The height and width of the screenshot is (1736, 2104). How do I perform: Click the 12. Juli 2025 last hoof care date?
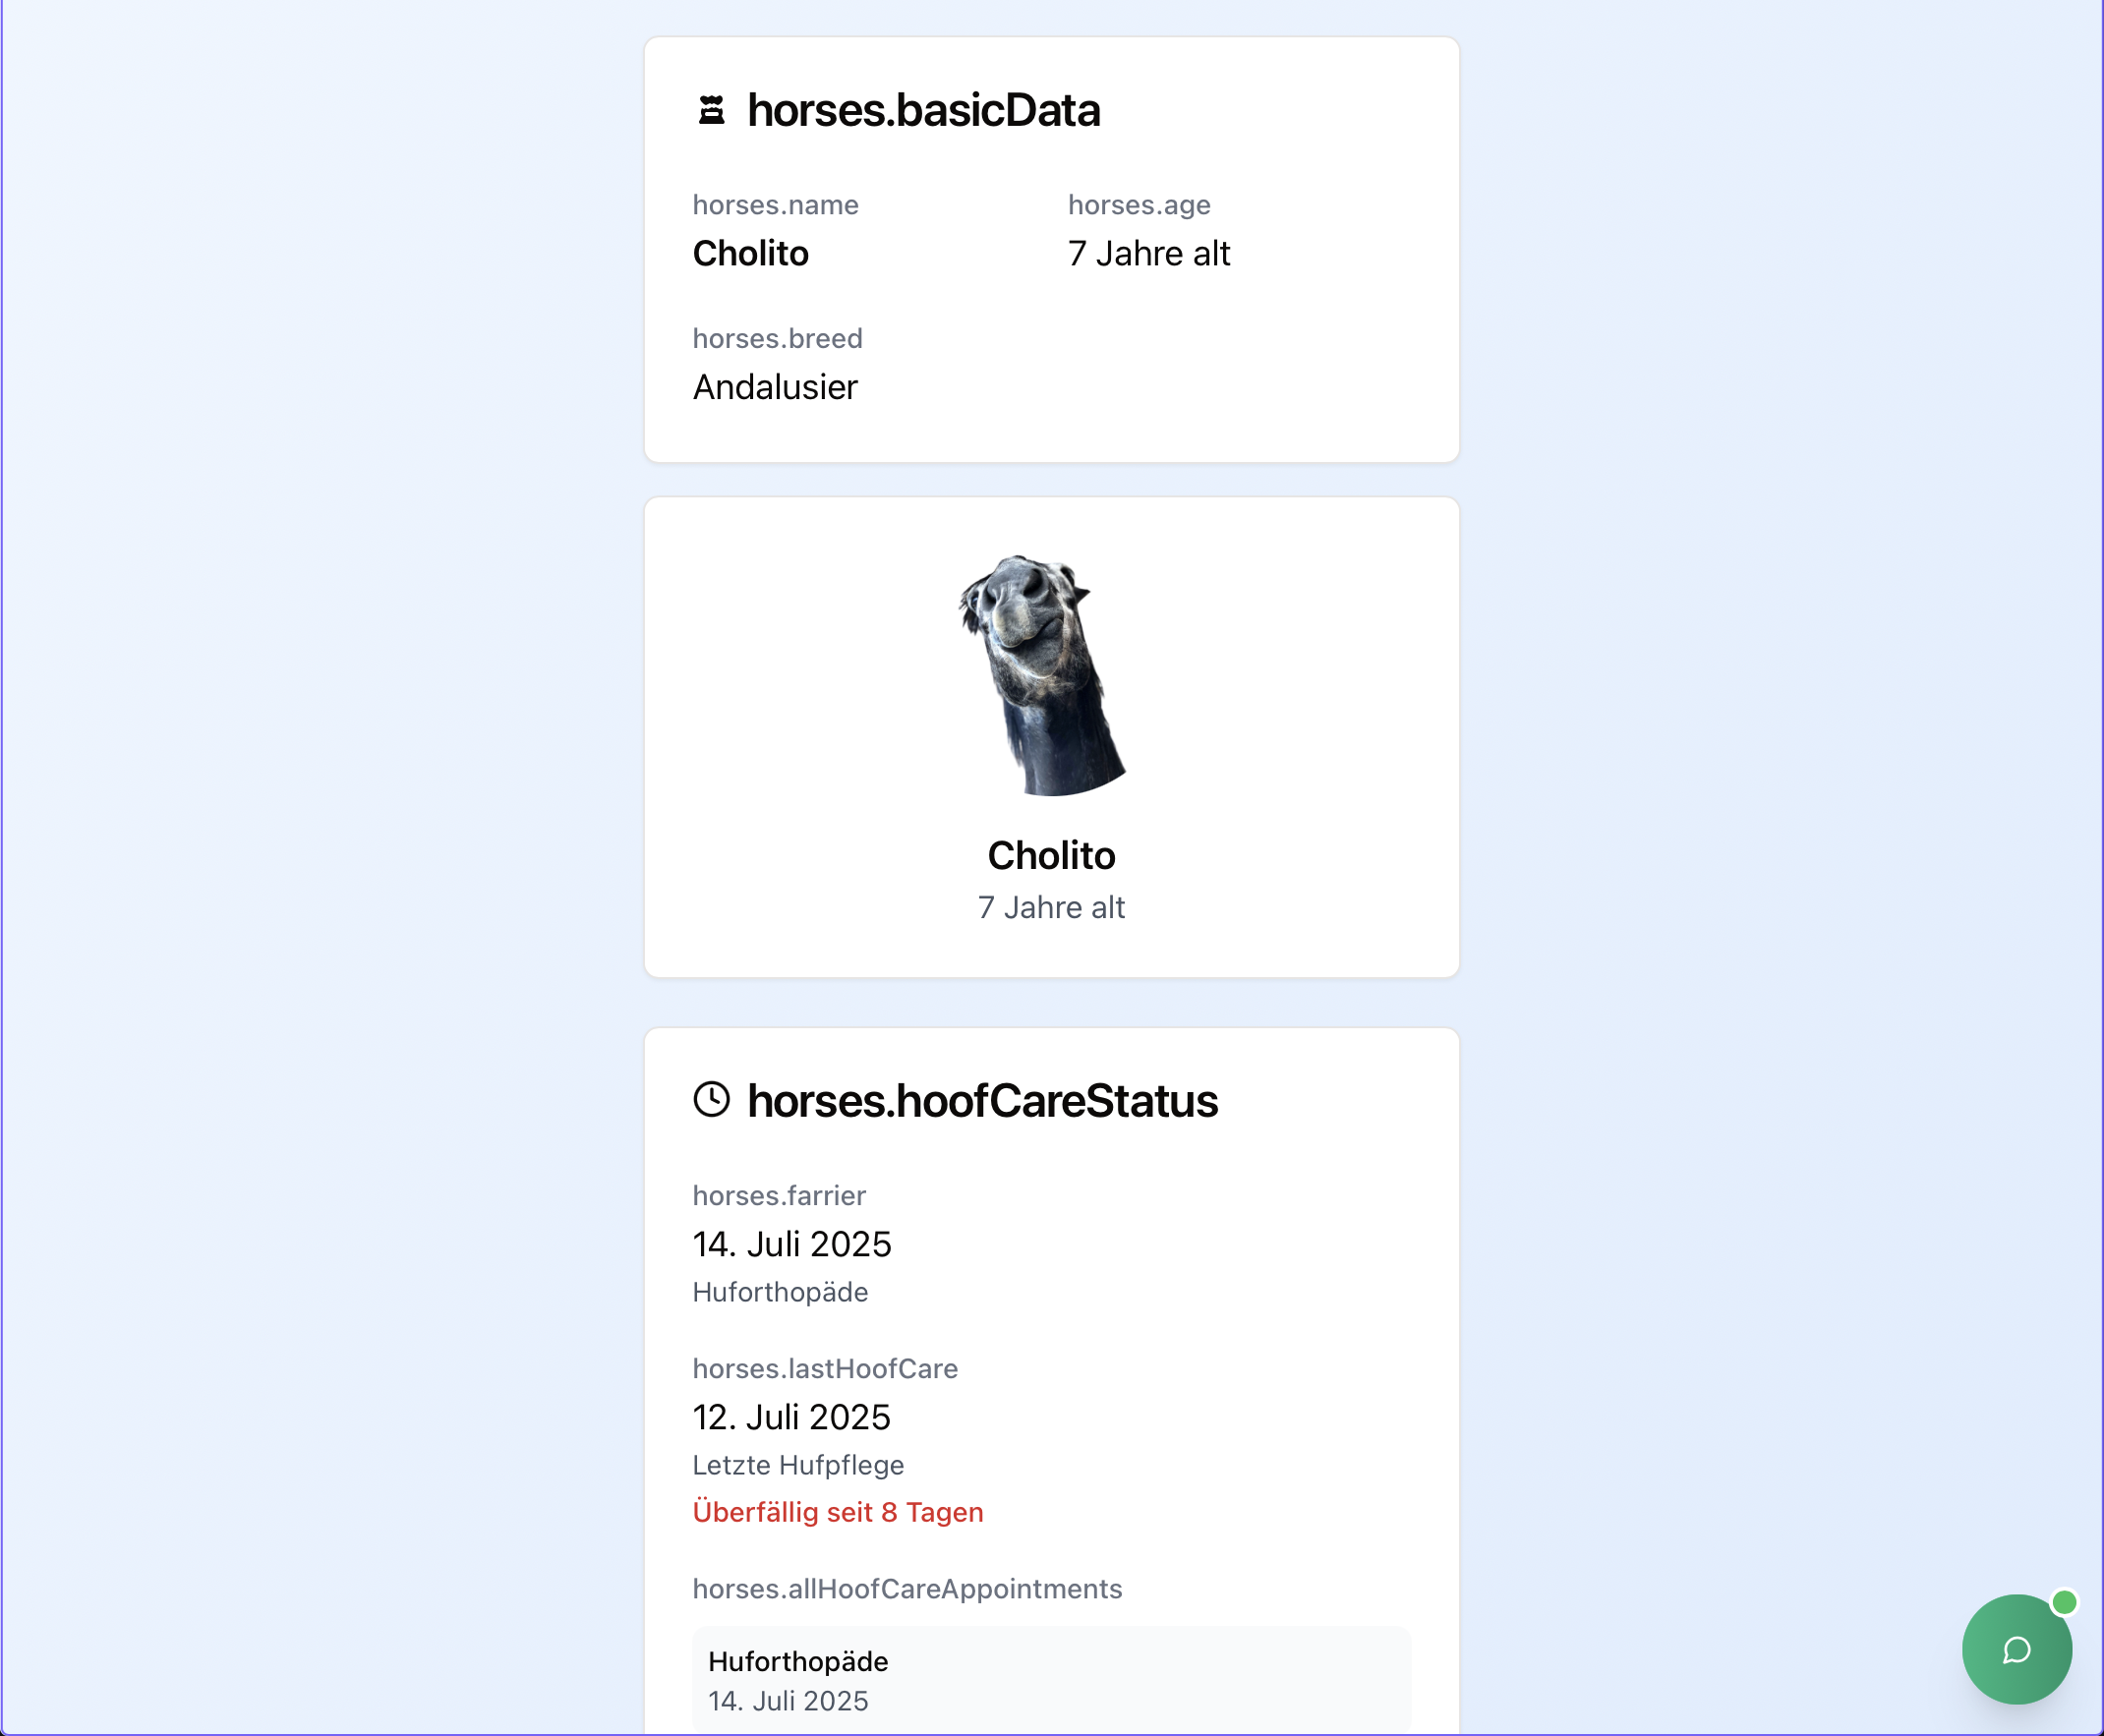(x=791, y=1417)
